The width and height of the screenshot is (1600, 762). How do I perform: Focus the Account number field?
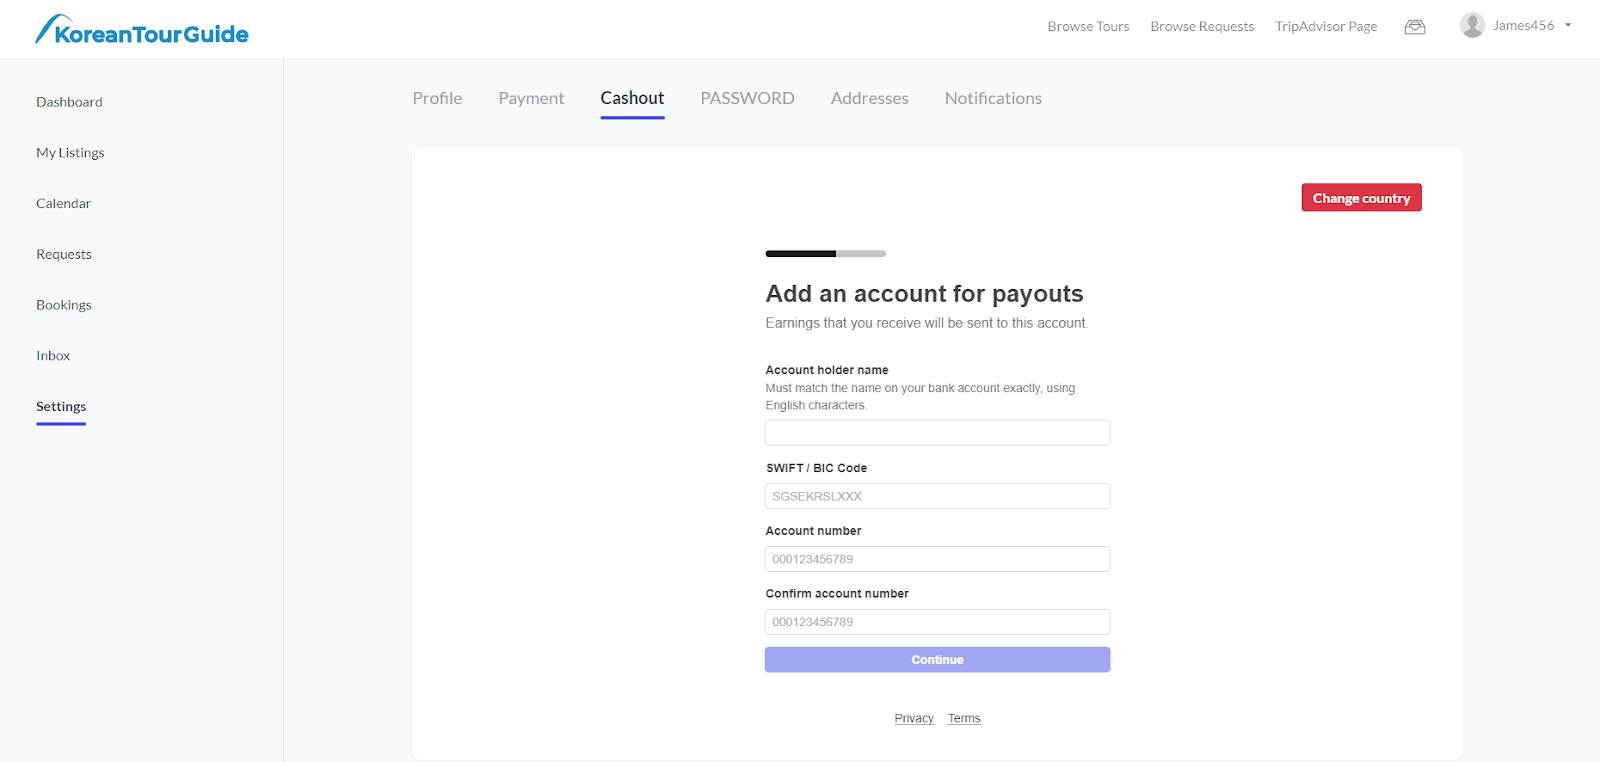[x=937, y=559]
